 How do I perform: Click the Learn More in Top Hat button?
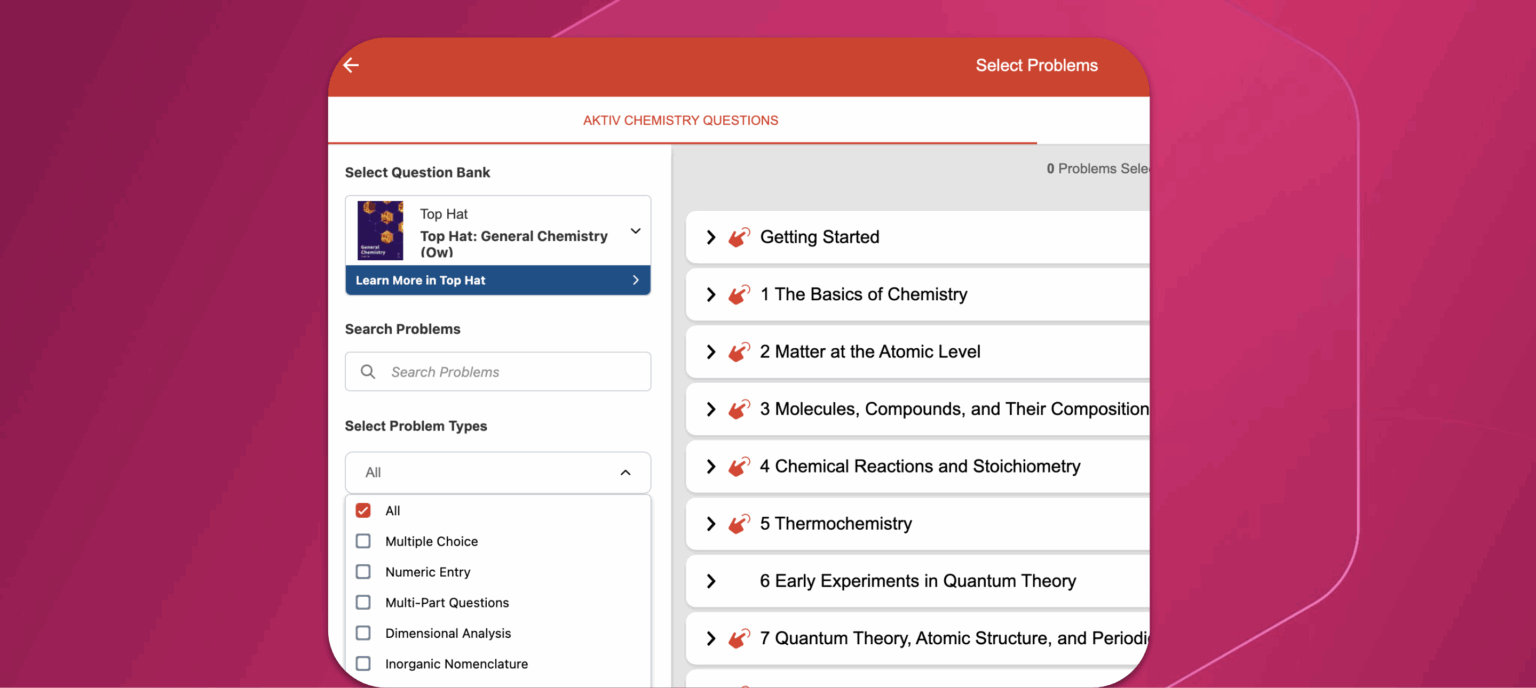pyautogui.click(x=497, y=280)
